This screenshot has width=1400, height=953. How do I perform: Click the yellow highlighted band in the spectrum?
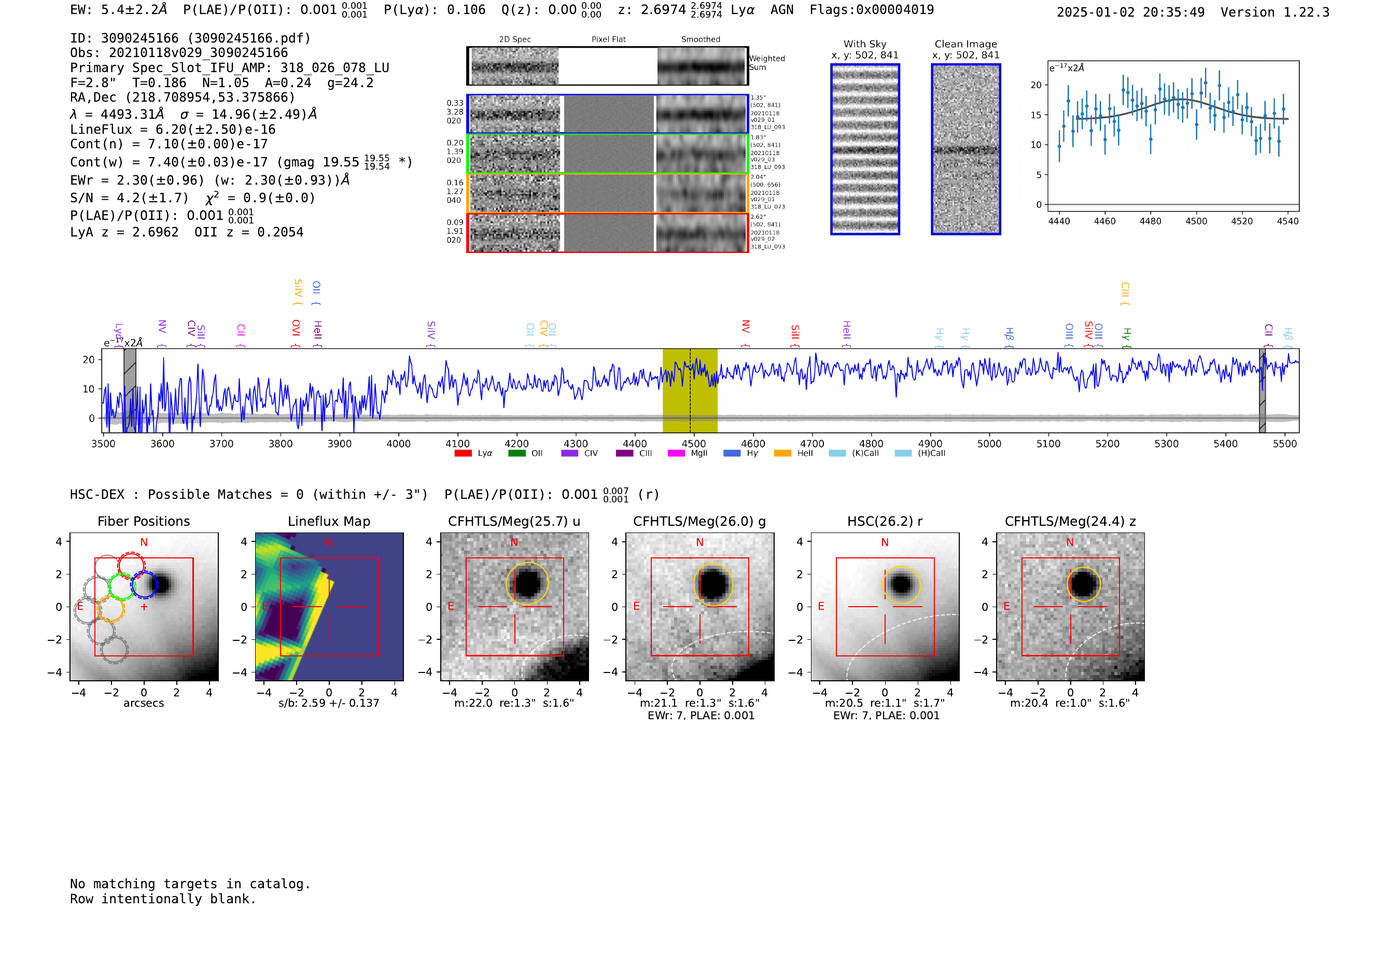coord(690,390)
